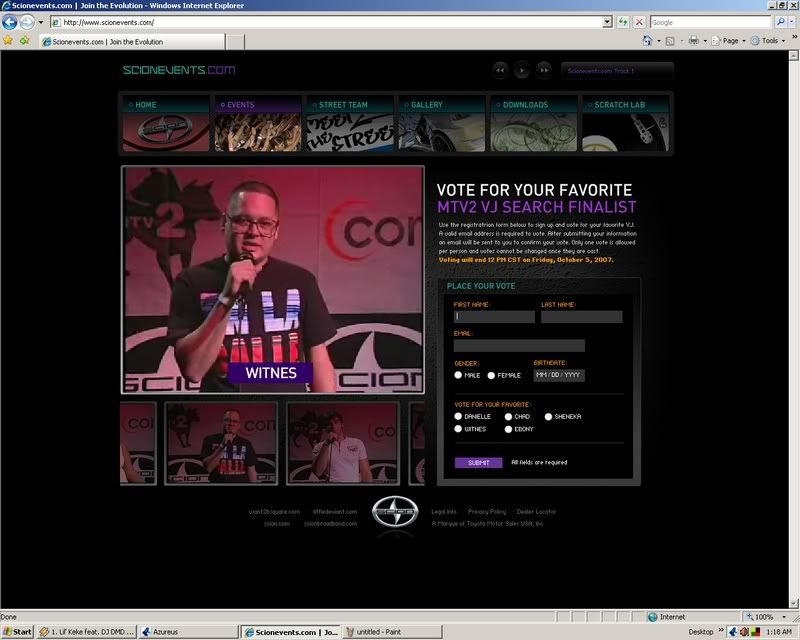Click the Favorites Center star icon
This screenshot has width=800, height=640.
click(8, 41)
